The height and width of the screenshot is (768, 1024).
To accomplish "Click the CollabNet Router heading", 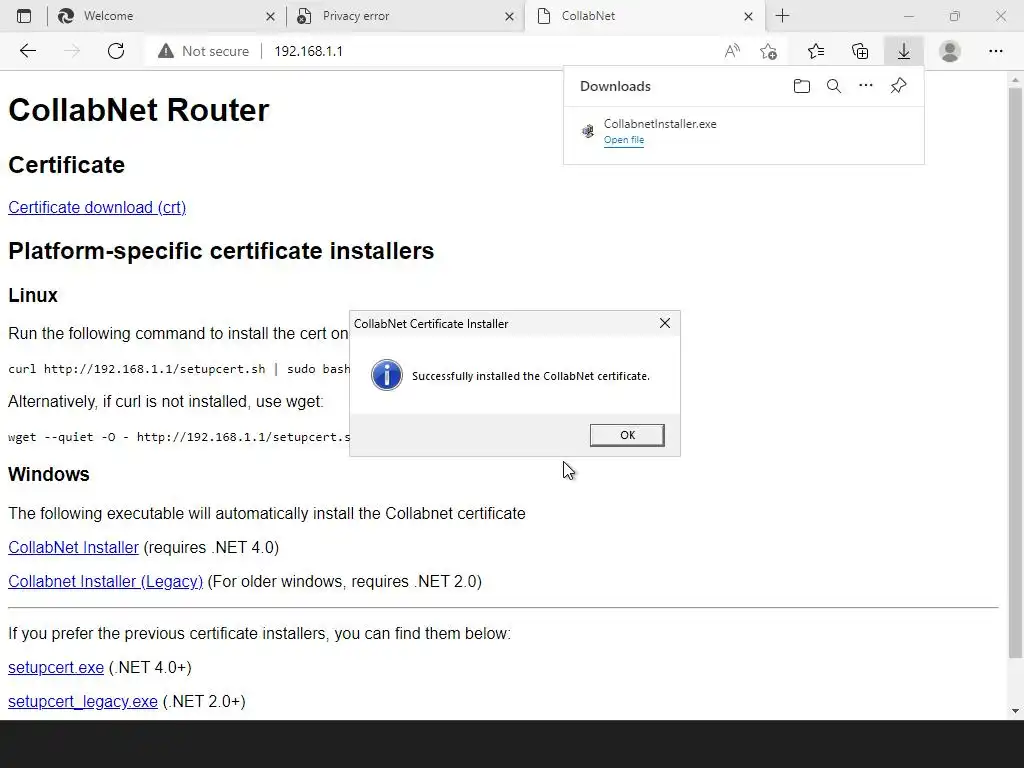I will point(138,110).
